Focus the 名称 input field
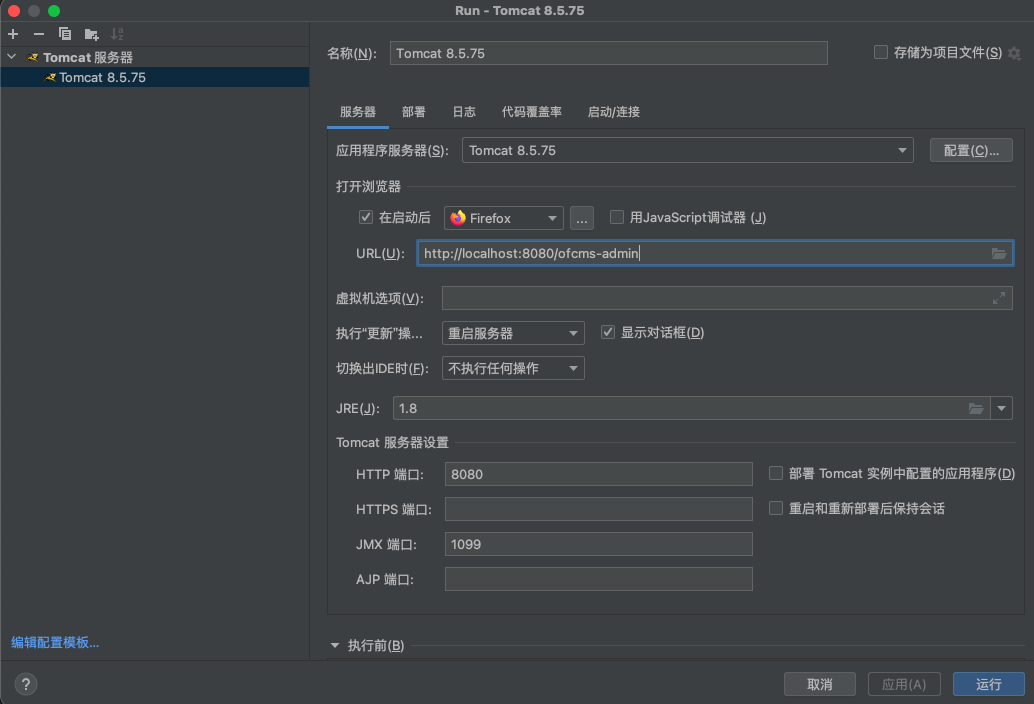Image resolution: width=1034 pixels, height=704 pixels. 609,53
